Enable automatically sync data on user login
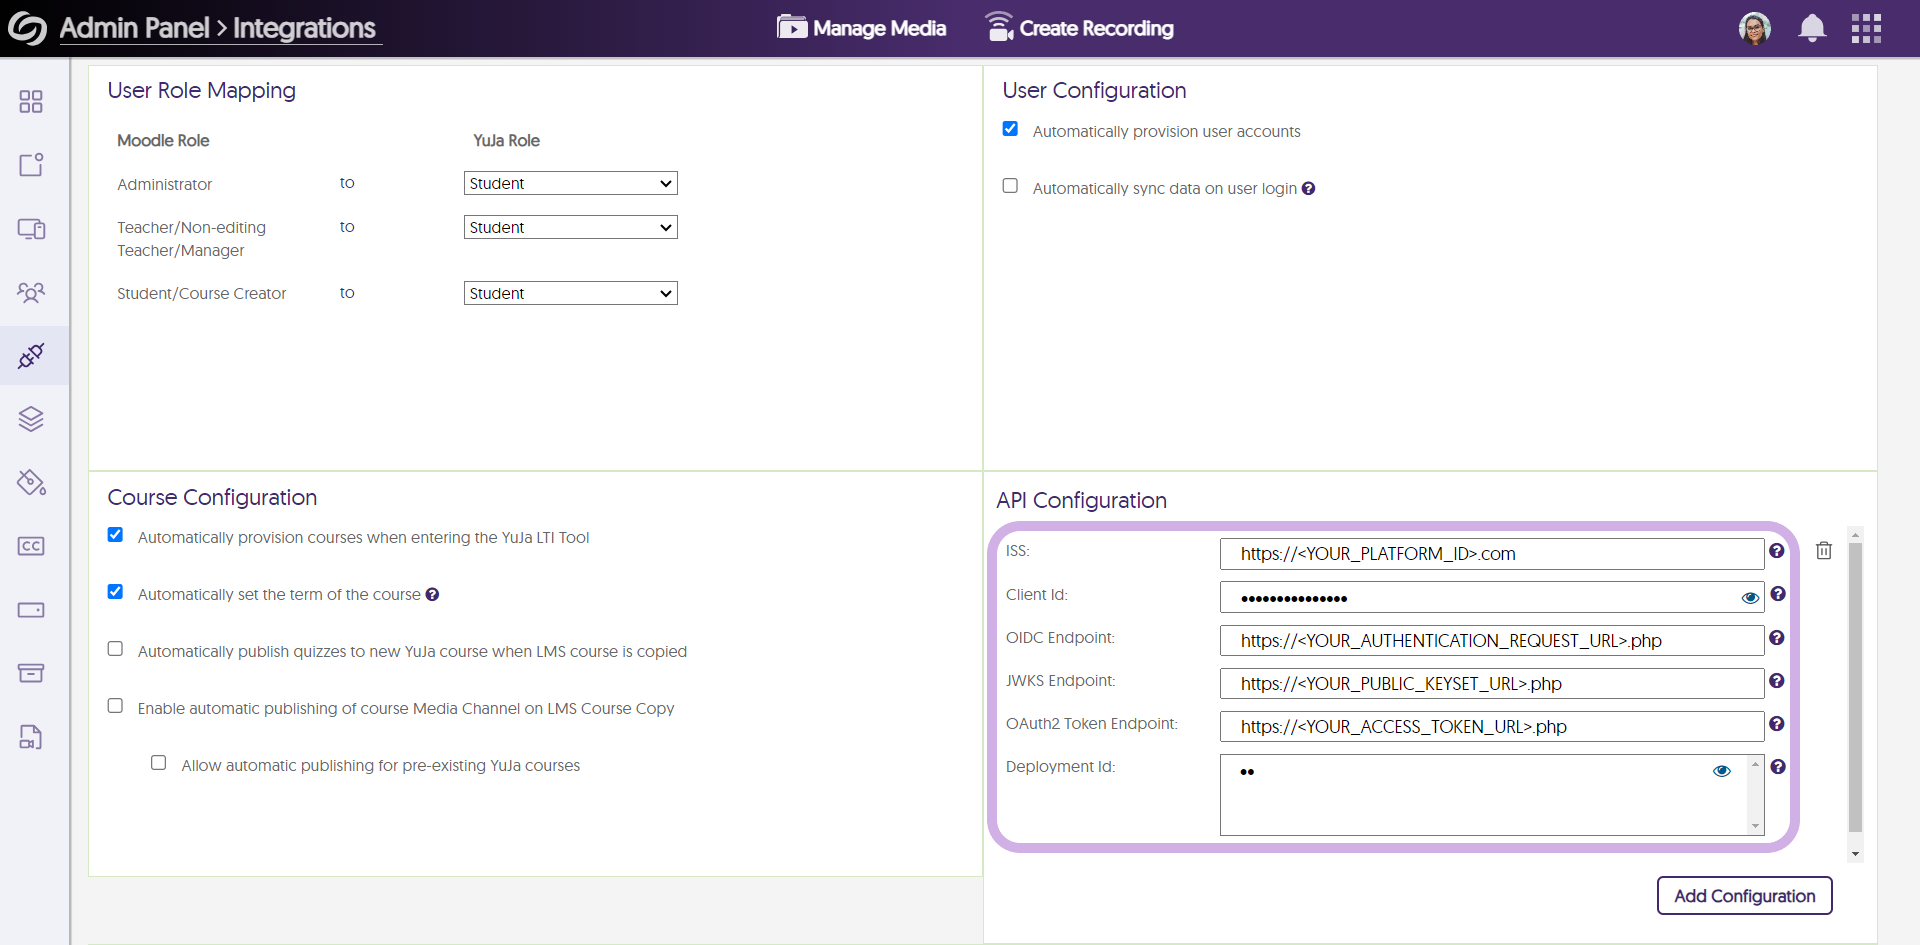This screenshot has width=1920, height=945. coord(1010,186)
